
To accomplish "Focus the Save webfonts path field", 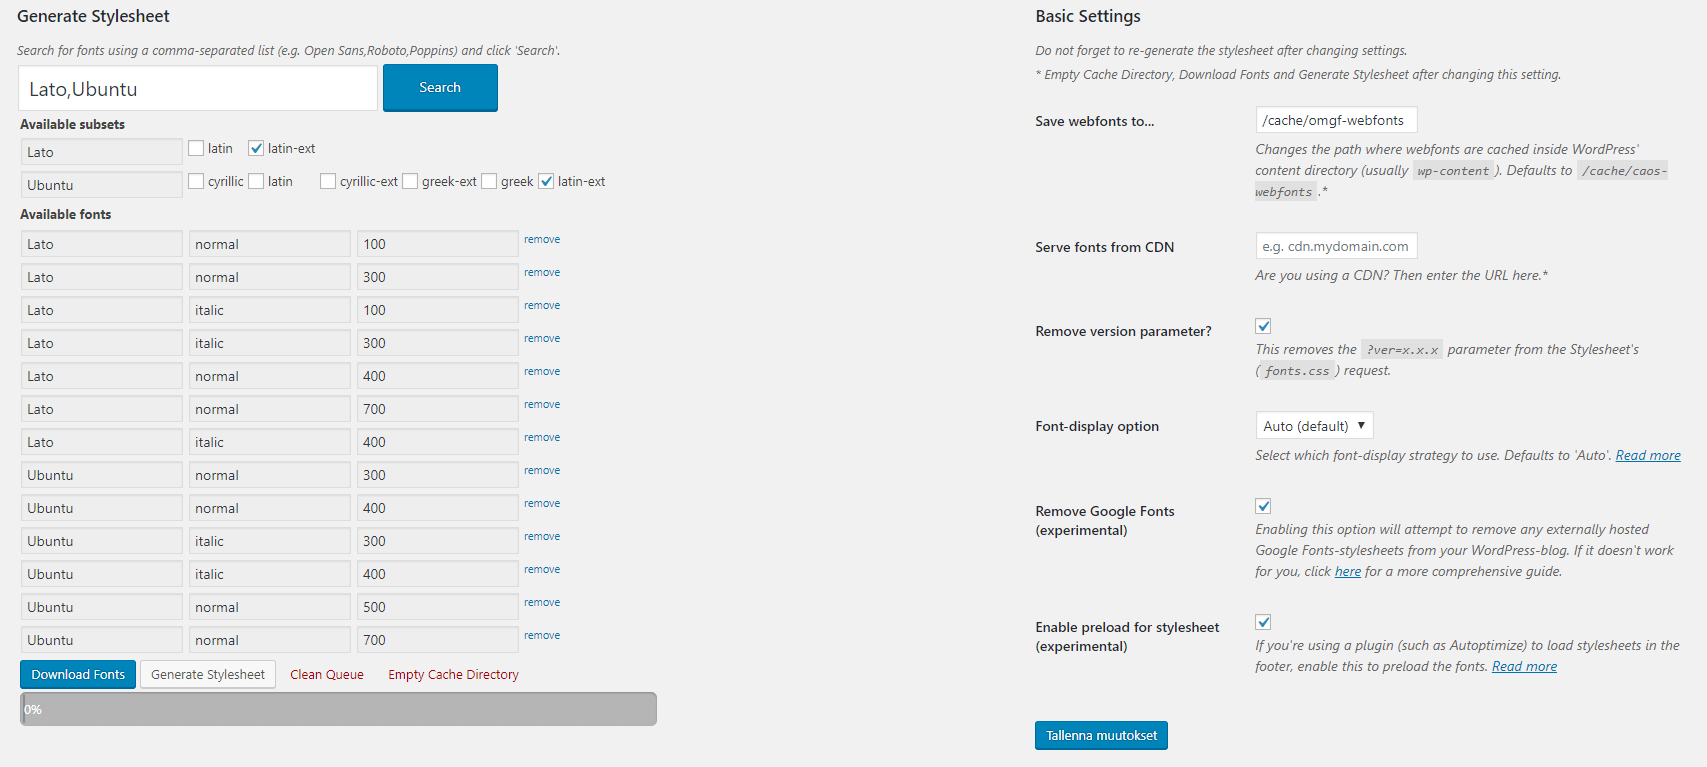I will (1336, 120).
